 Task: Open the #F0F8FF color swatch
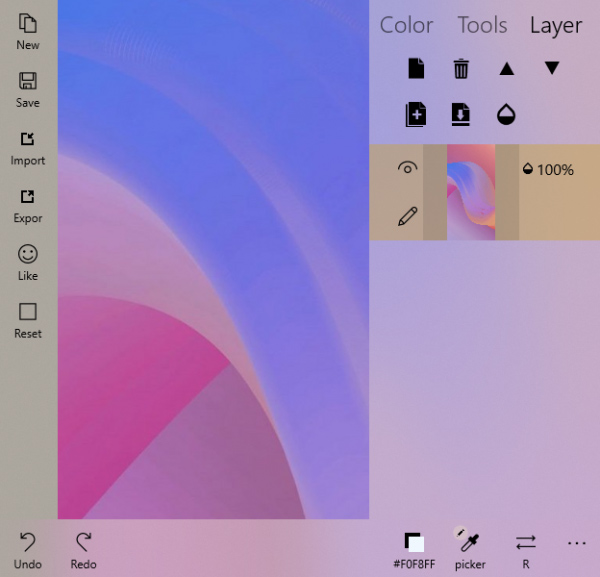[x=414, y=550]
